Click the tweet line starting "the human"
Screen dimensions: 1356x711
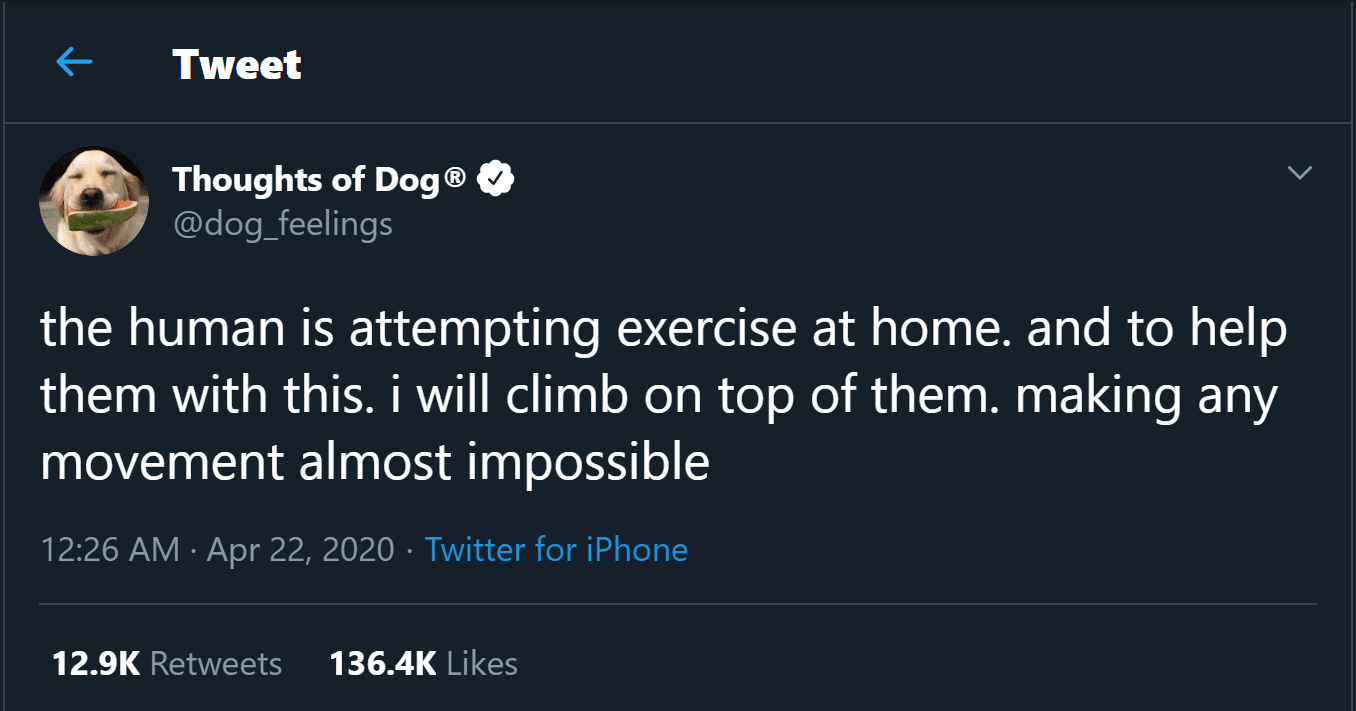coord(662,331)
